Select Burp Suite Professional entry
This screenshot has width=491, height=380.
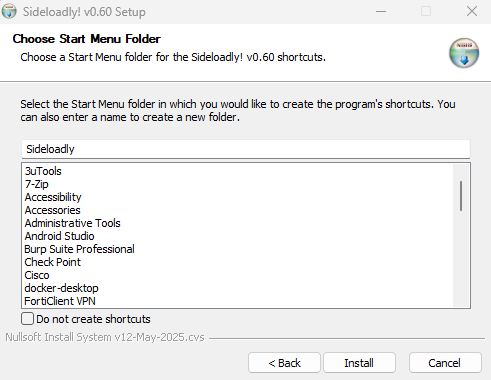(79, 249)
